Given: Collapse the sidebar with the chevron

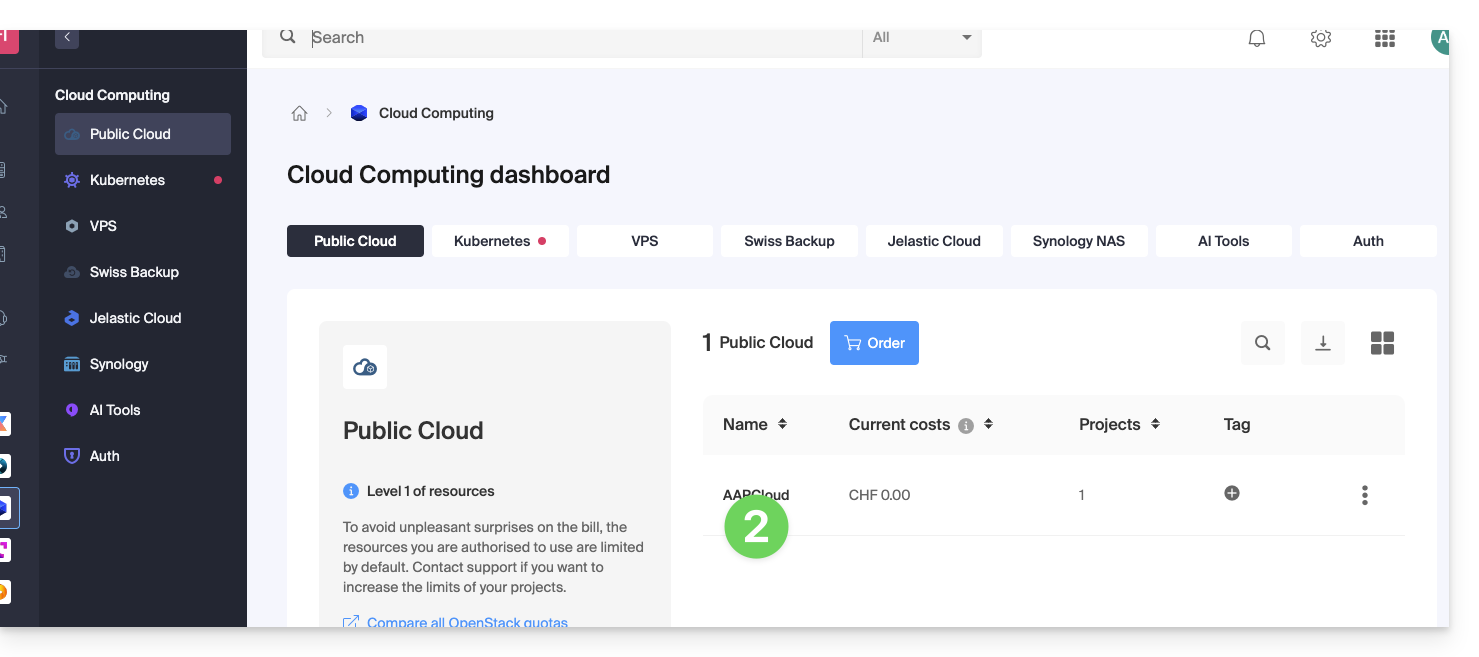Looking at the screenshot, I should point(67,37).
